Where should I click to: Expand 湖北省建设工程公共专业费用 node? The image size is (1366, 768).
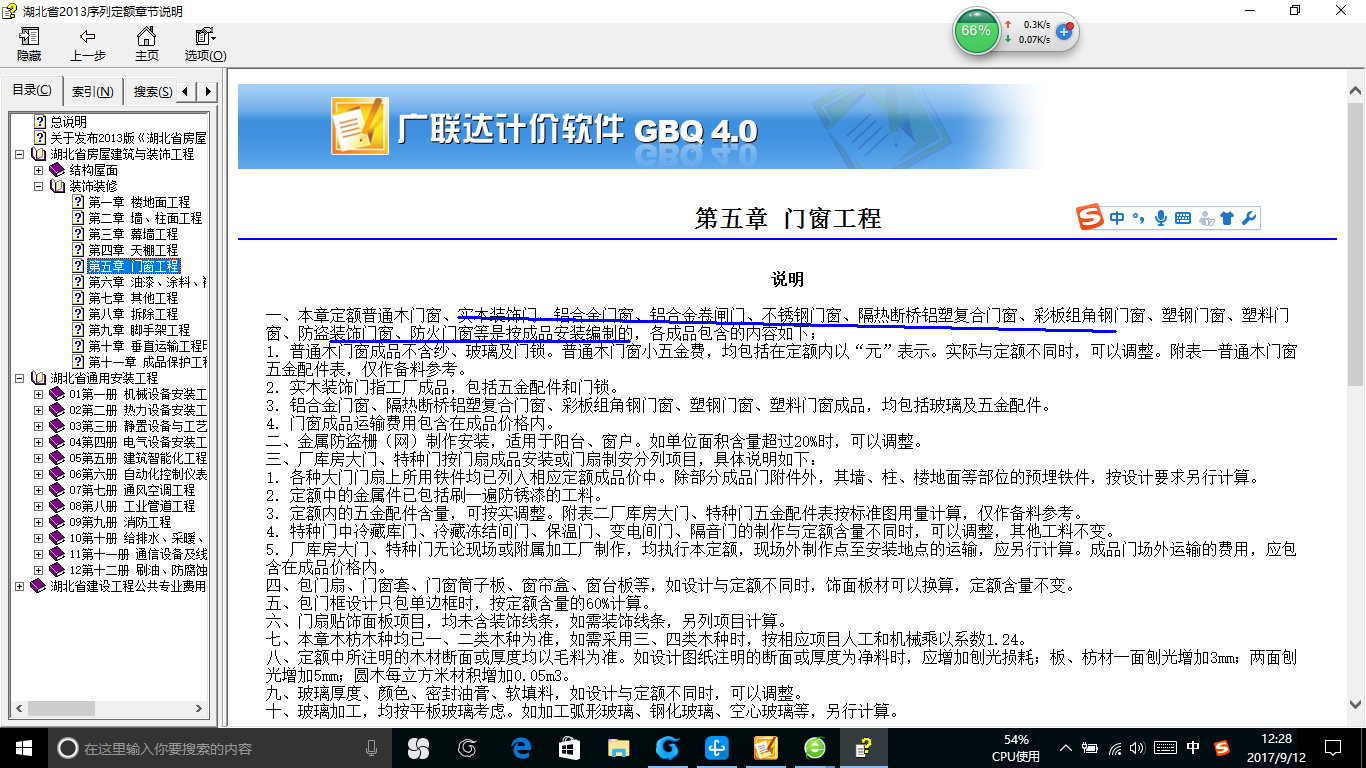[x=22, y=586]
